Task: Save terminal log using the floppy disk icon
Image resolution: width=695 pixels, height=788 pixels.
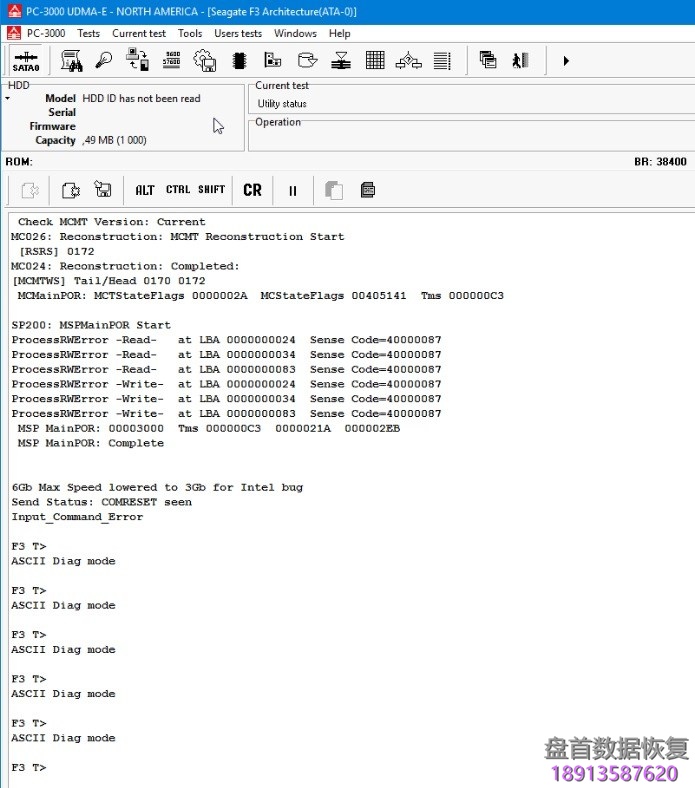Action: 102,190
